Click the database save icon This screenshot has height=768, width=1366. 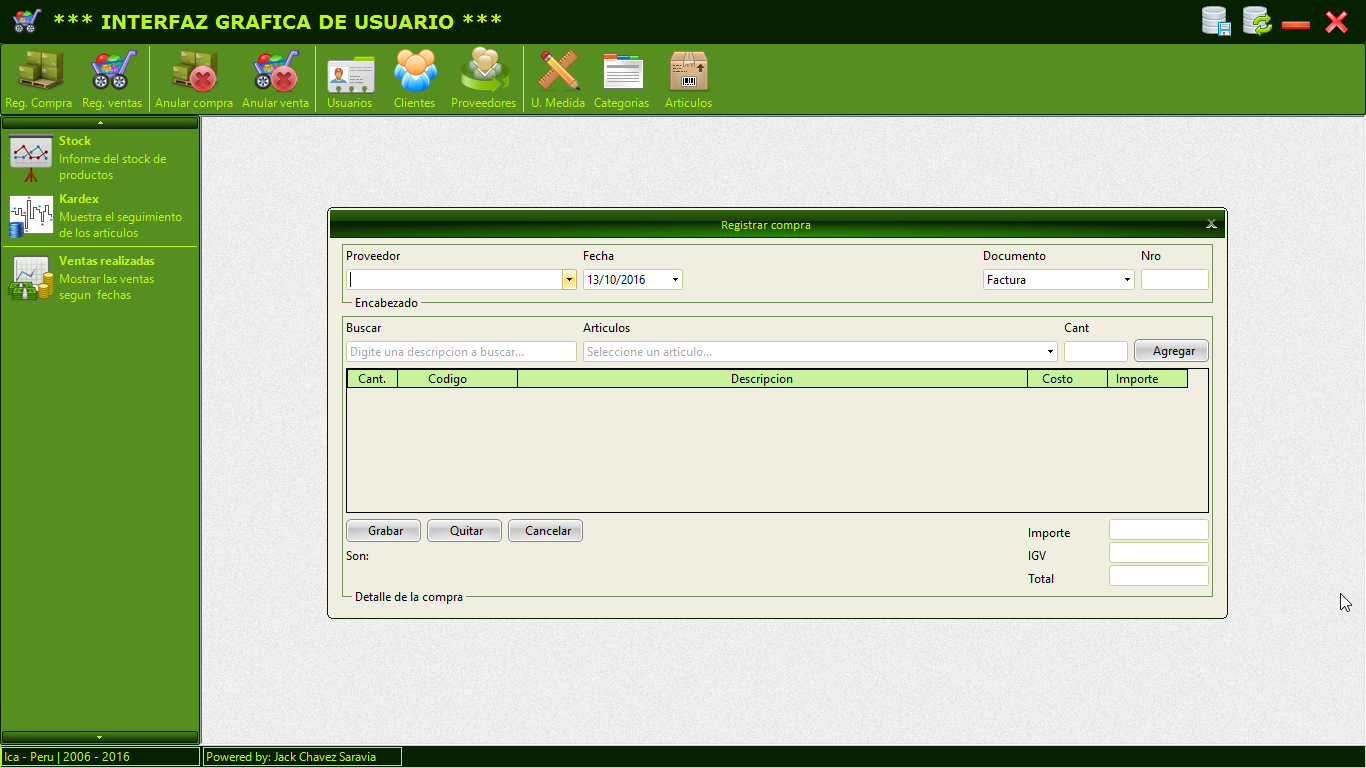click(1216, 21)
